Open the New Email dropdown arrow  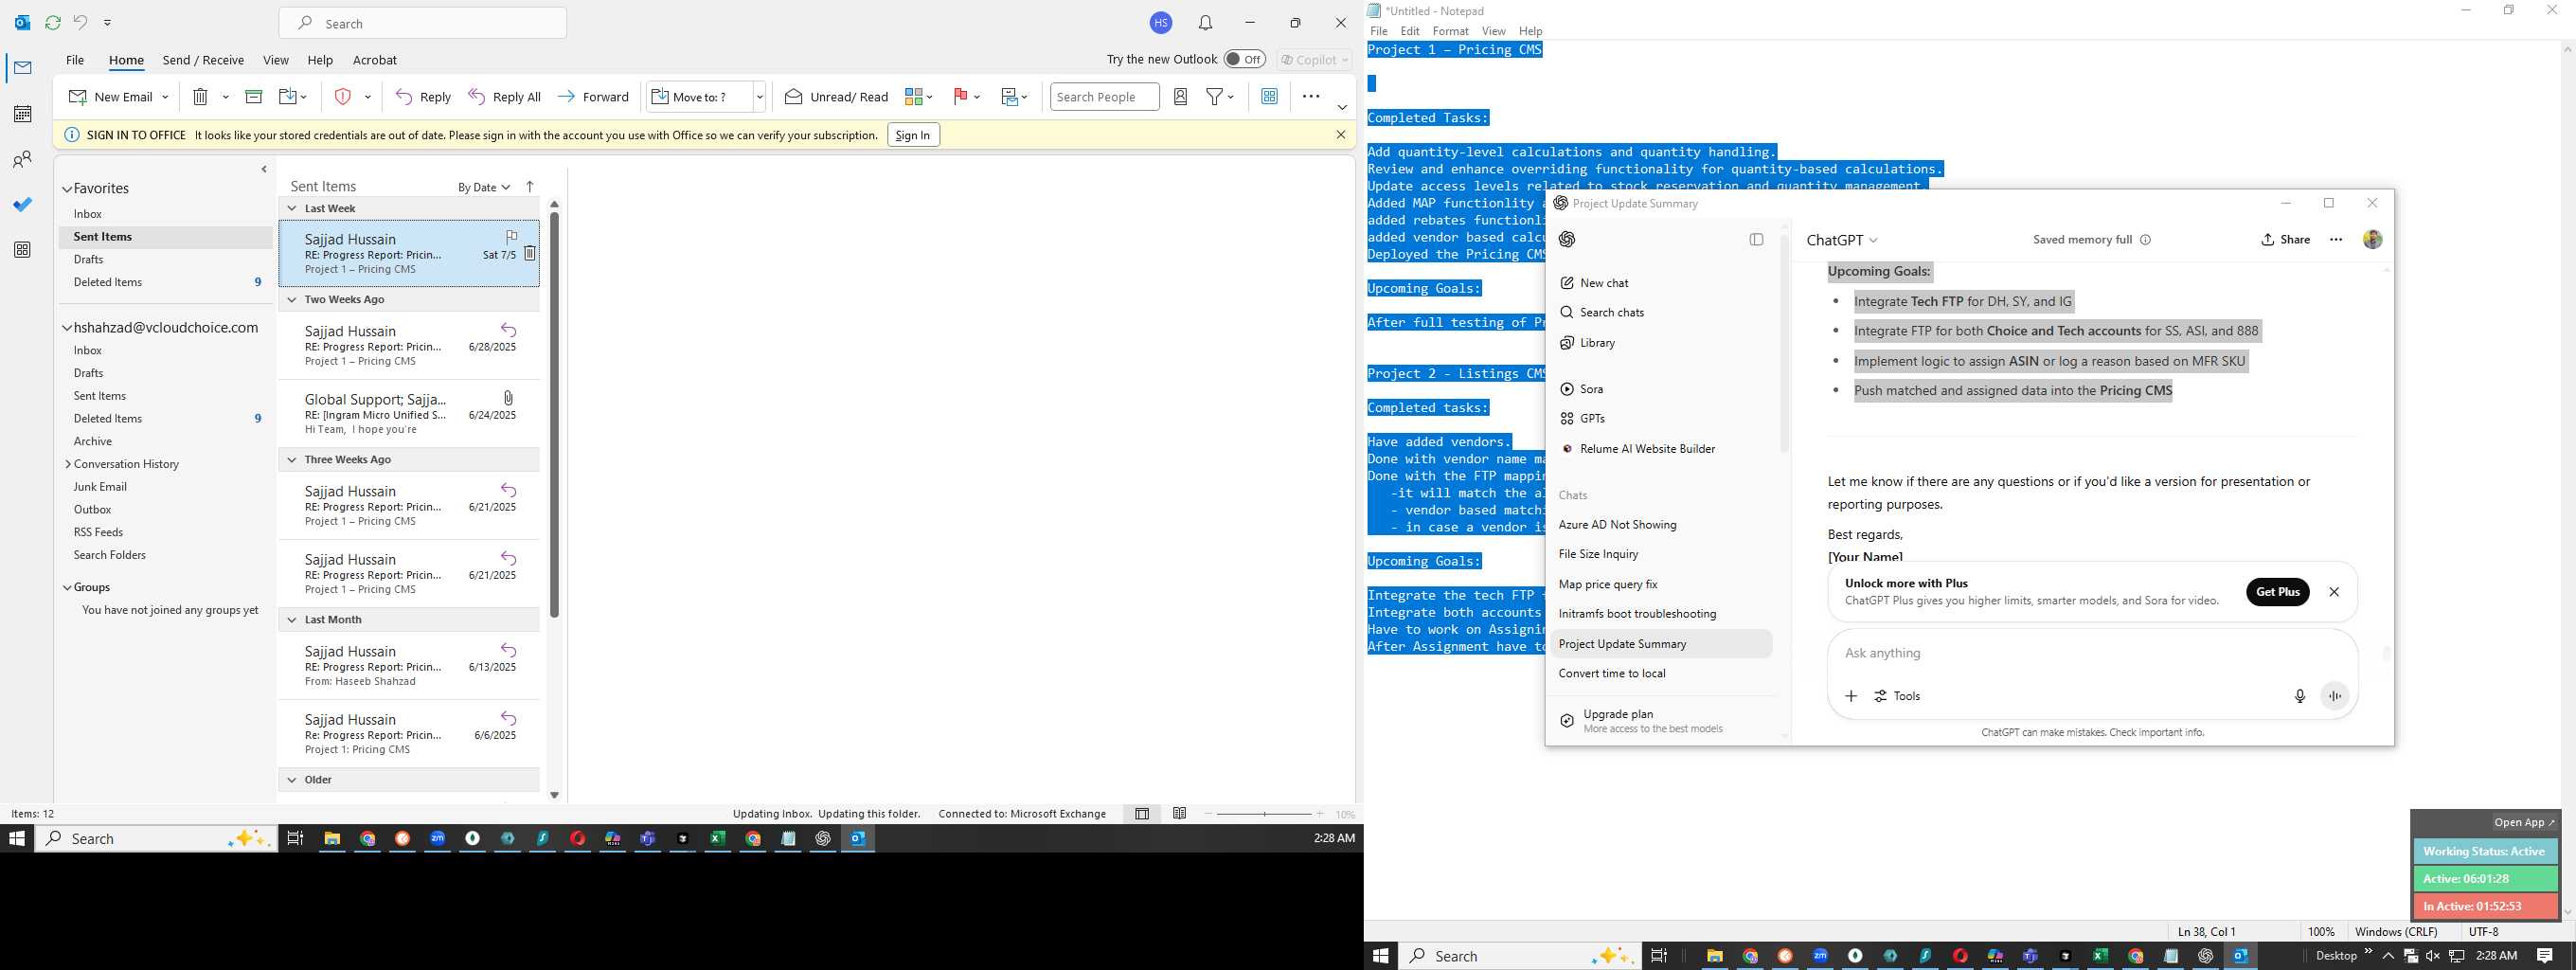[x=165, y=97]
